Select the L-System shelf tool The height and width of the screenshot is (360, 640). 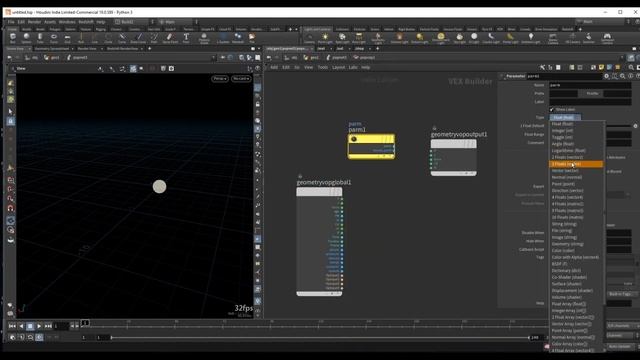(x=223, y=38)
